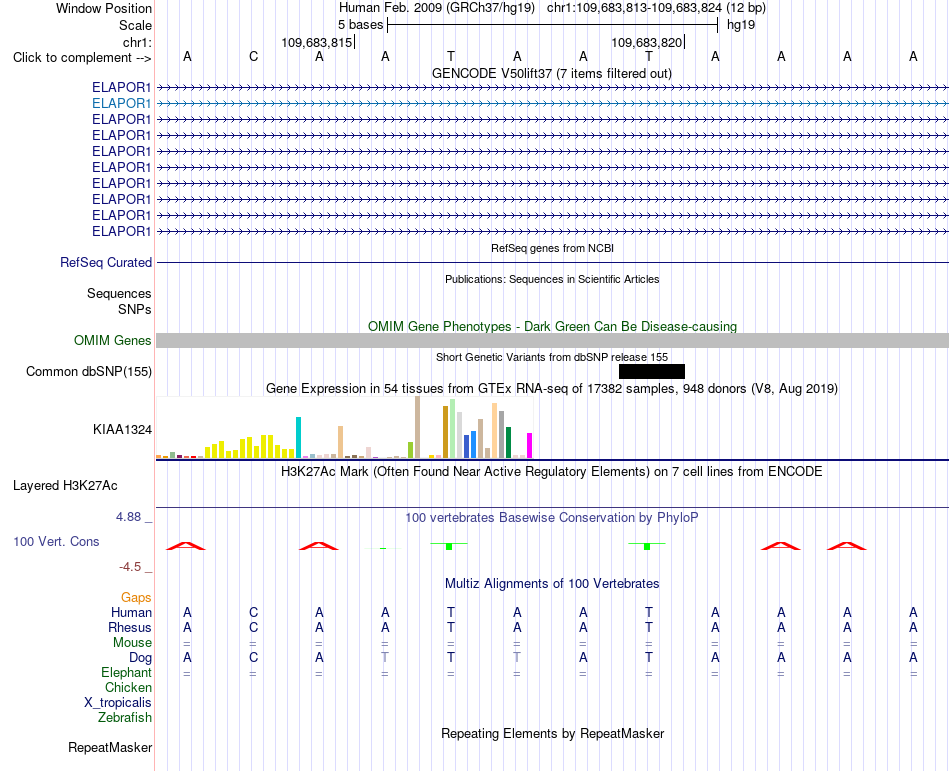Click the 'hg19' label beside scale bar
Viewport: 950px width, 771px height.
[741, 25]
